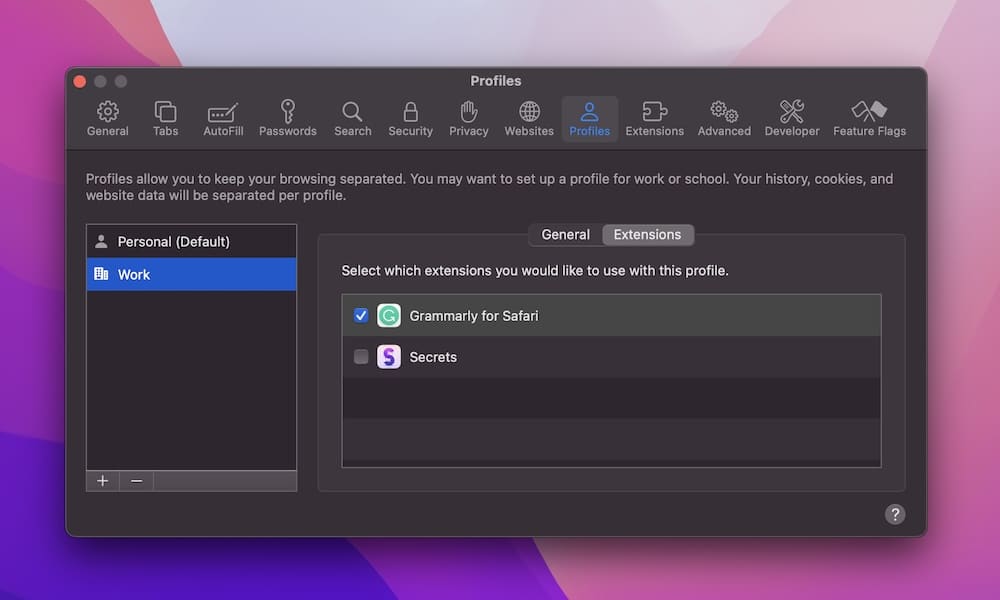Enable the Secrets extension

(x=361, y=356)
